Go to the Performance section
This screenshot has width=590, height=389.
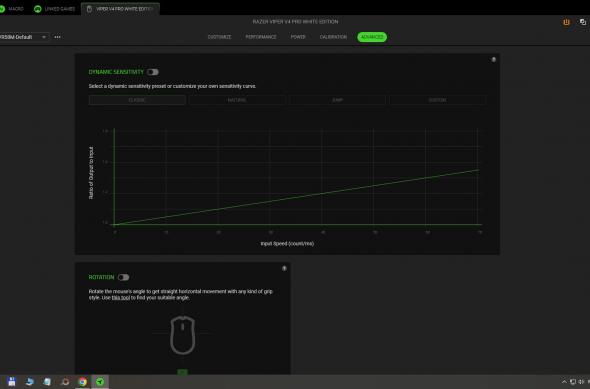pos(261,37)
